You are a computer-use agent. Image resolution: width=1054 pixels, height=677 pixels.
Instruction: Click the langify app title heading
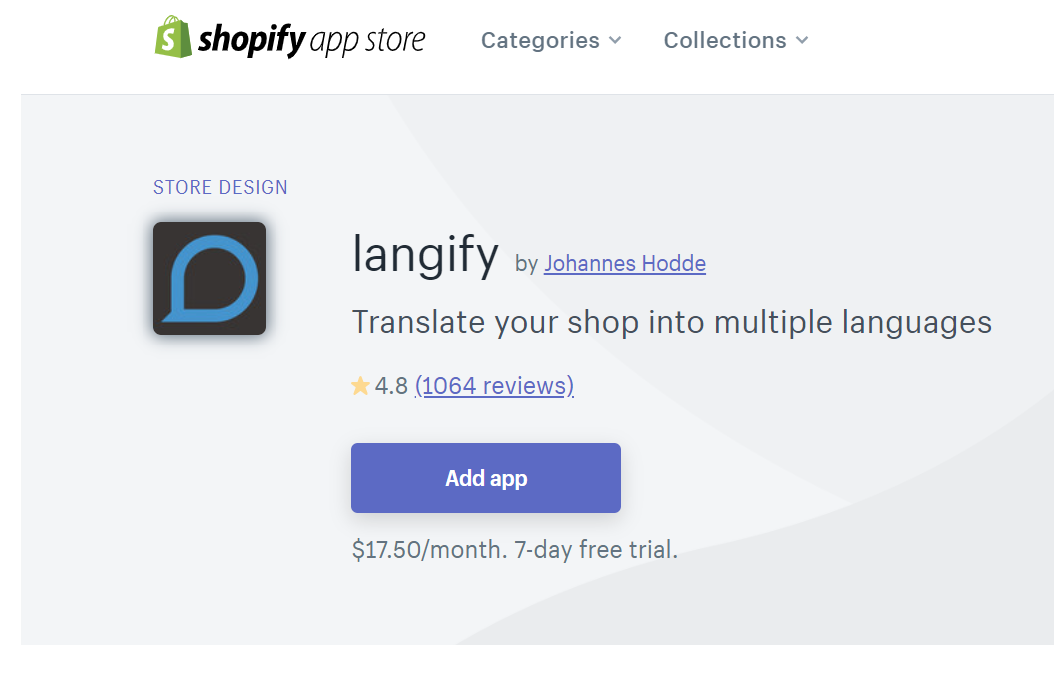click(425, 255)
